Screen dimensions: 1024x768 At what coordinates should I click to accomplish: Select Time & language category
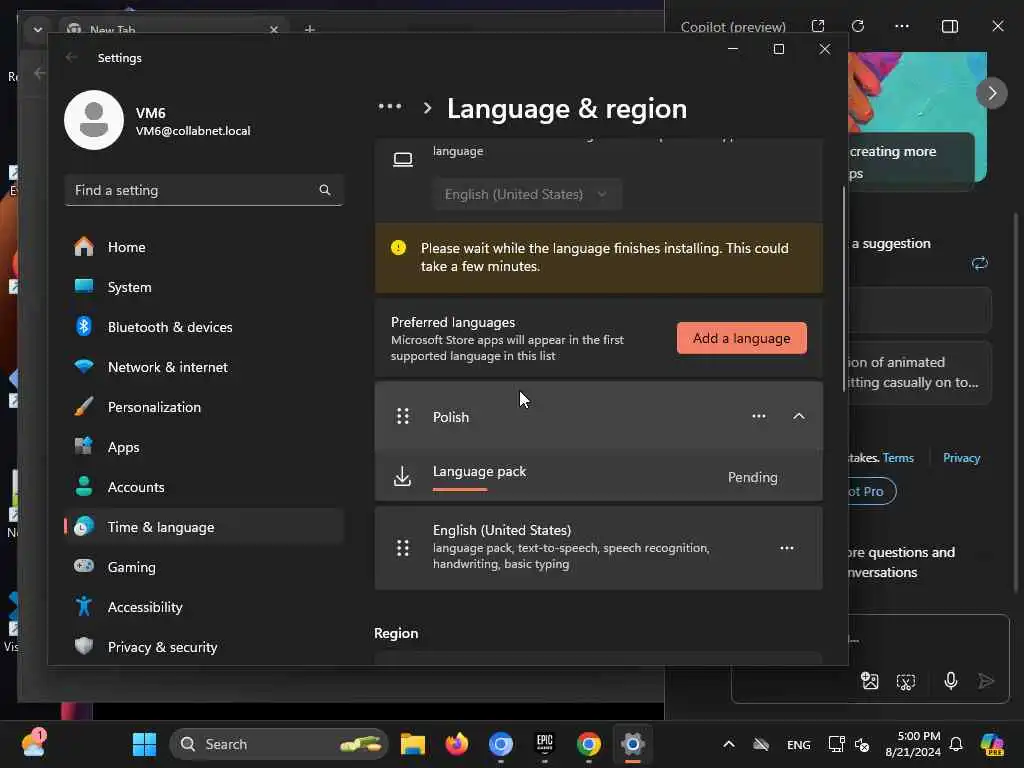[204, 527]
